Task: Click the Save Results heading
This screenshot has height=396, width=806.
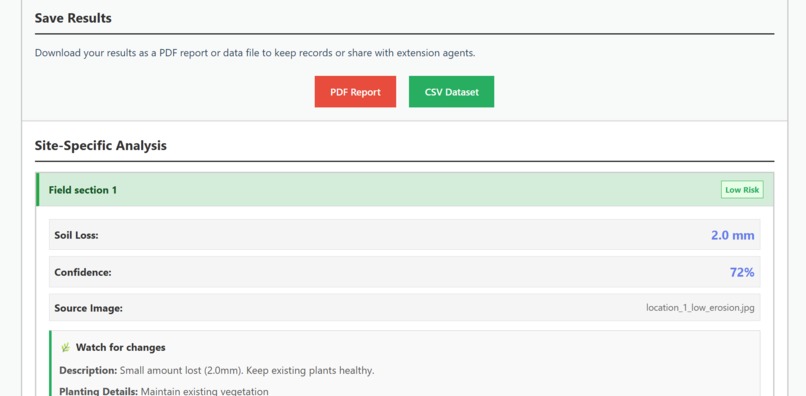Action: click(73, 18)
